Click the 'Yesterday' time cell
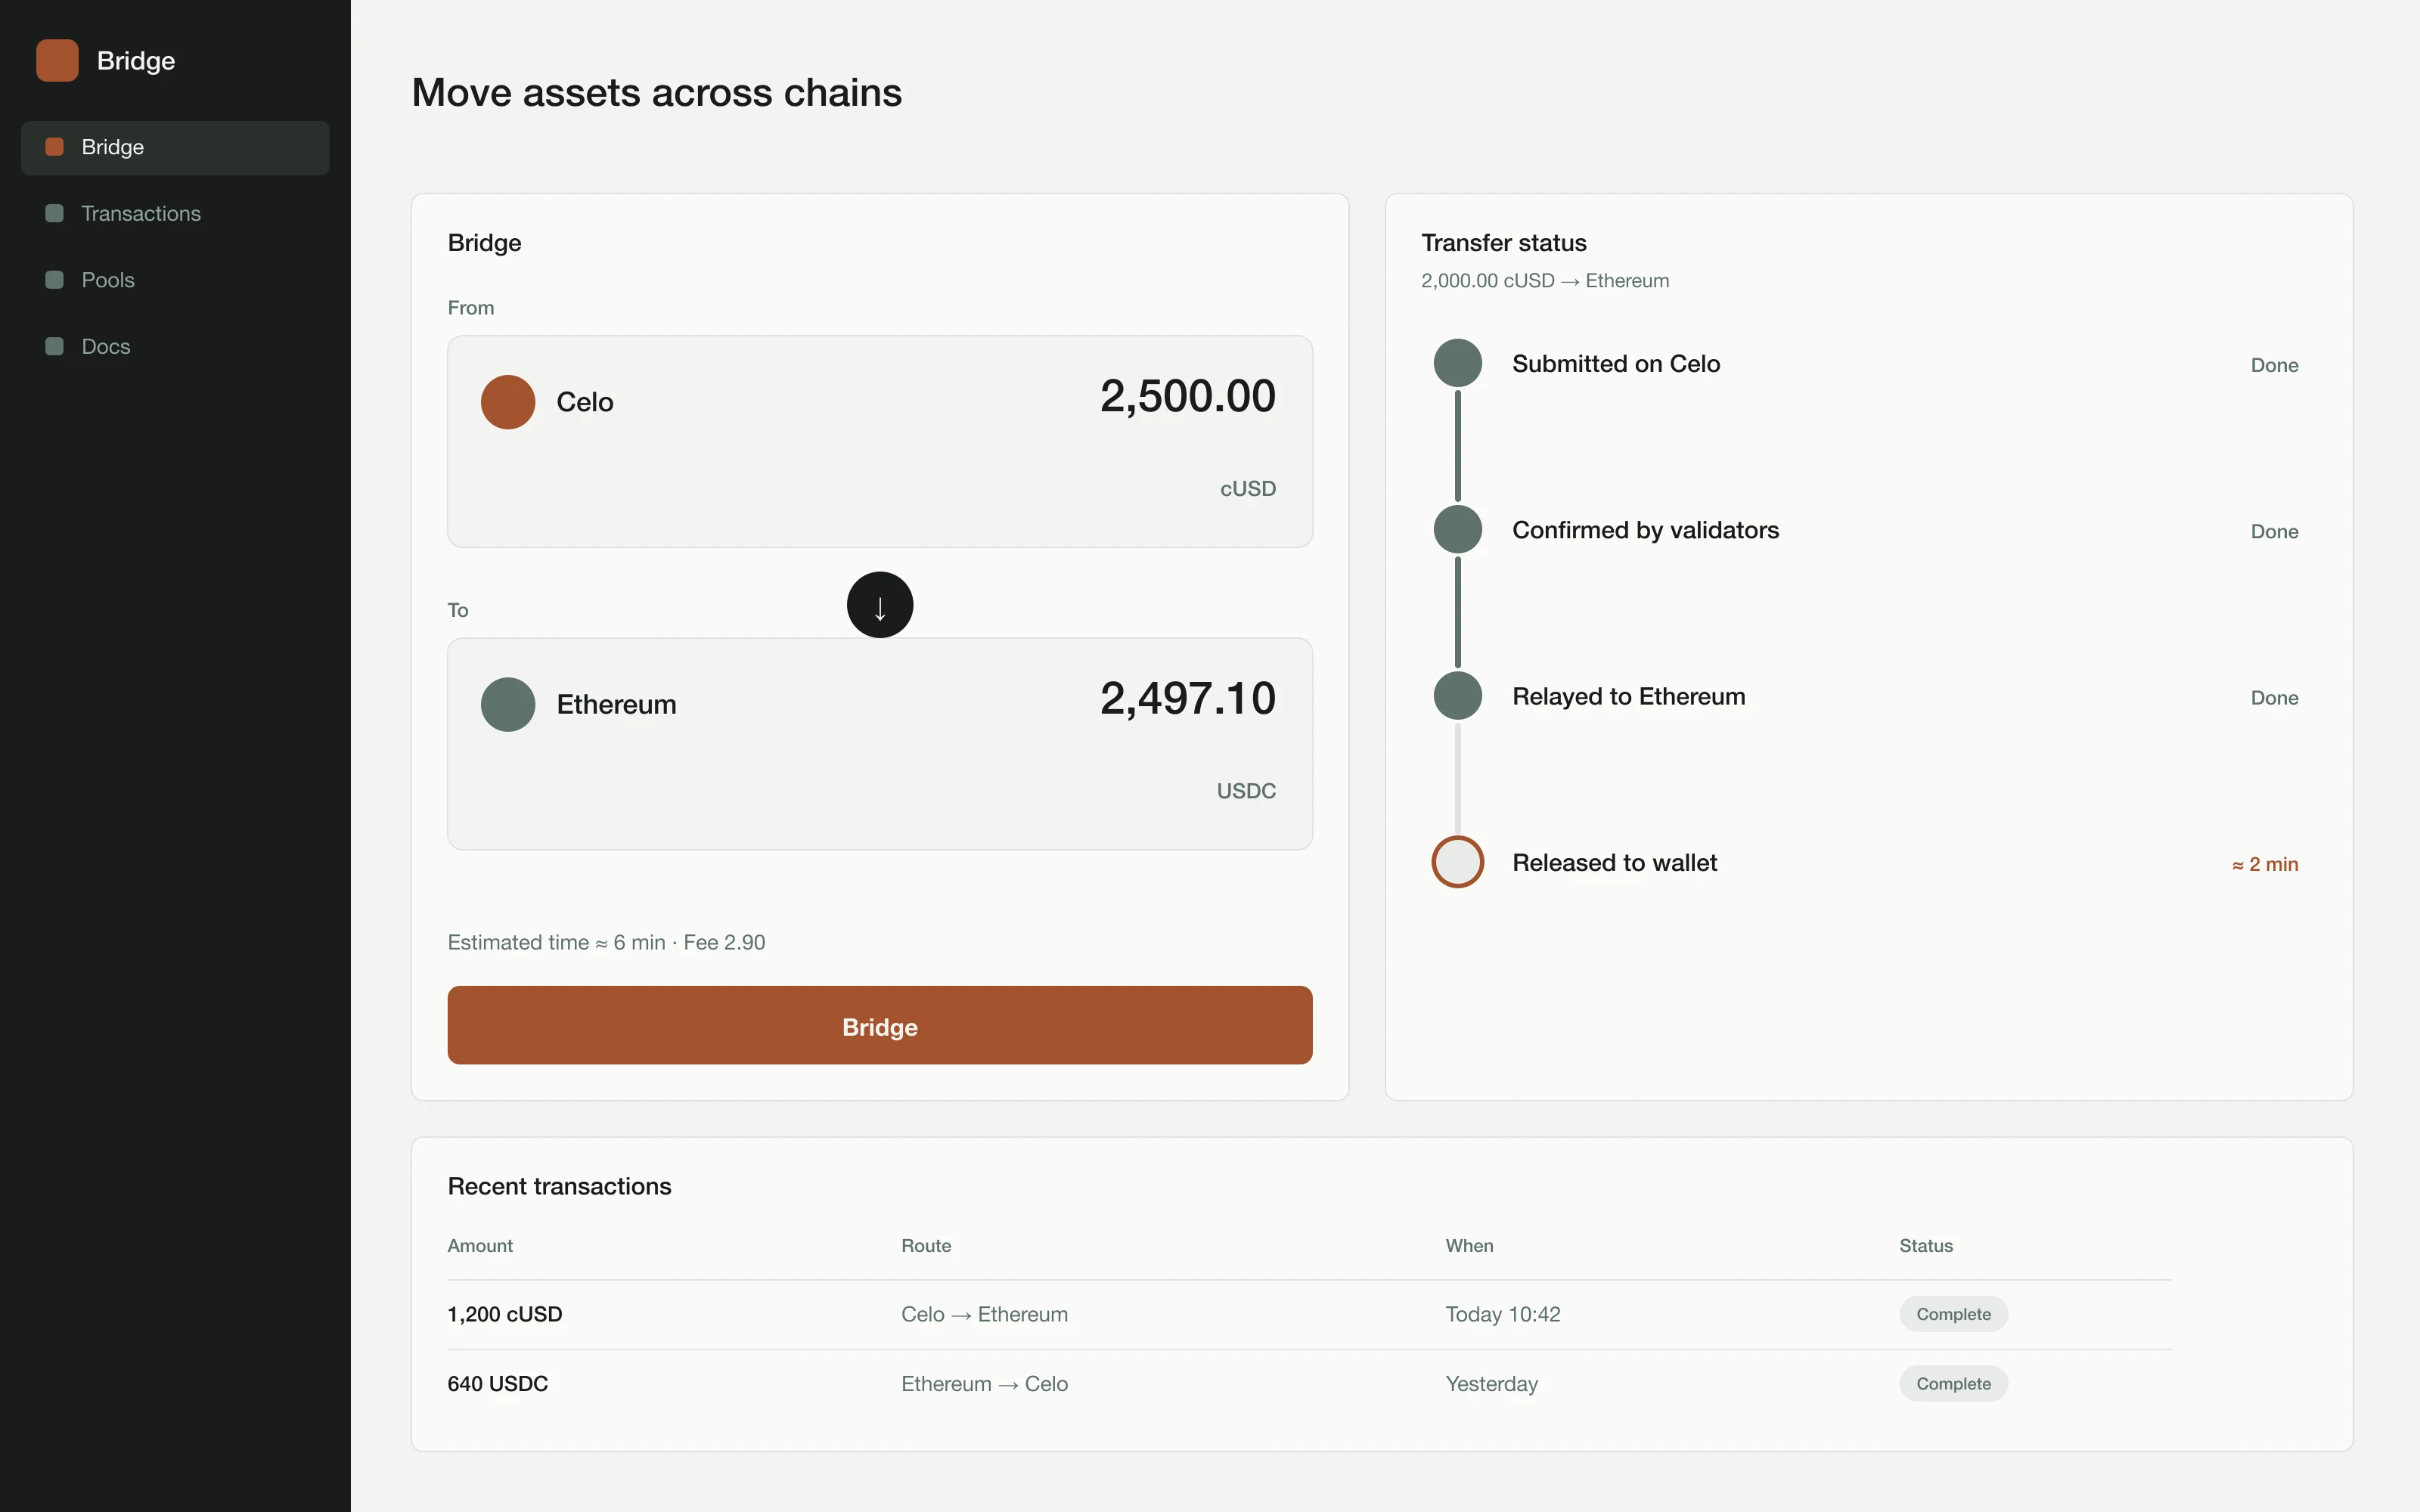The image size is (2420, 1512). pos(1492,1385)
